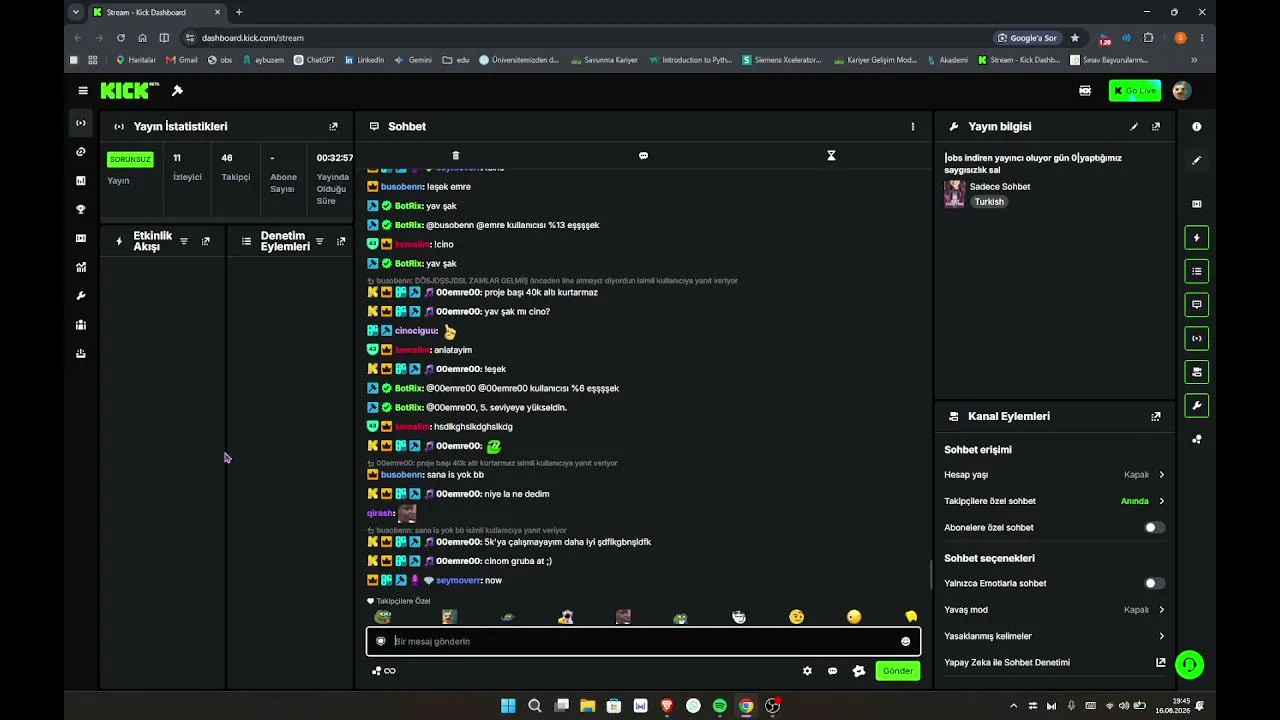This screenshot has width=1280, height=720.
Task: Click the browser address bar URL
Action: coord(253,38)
